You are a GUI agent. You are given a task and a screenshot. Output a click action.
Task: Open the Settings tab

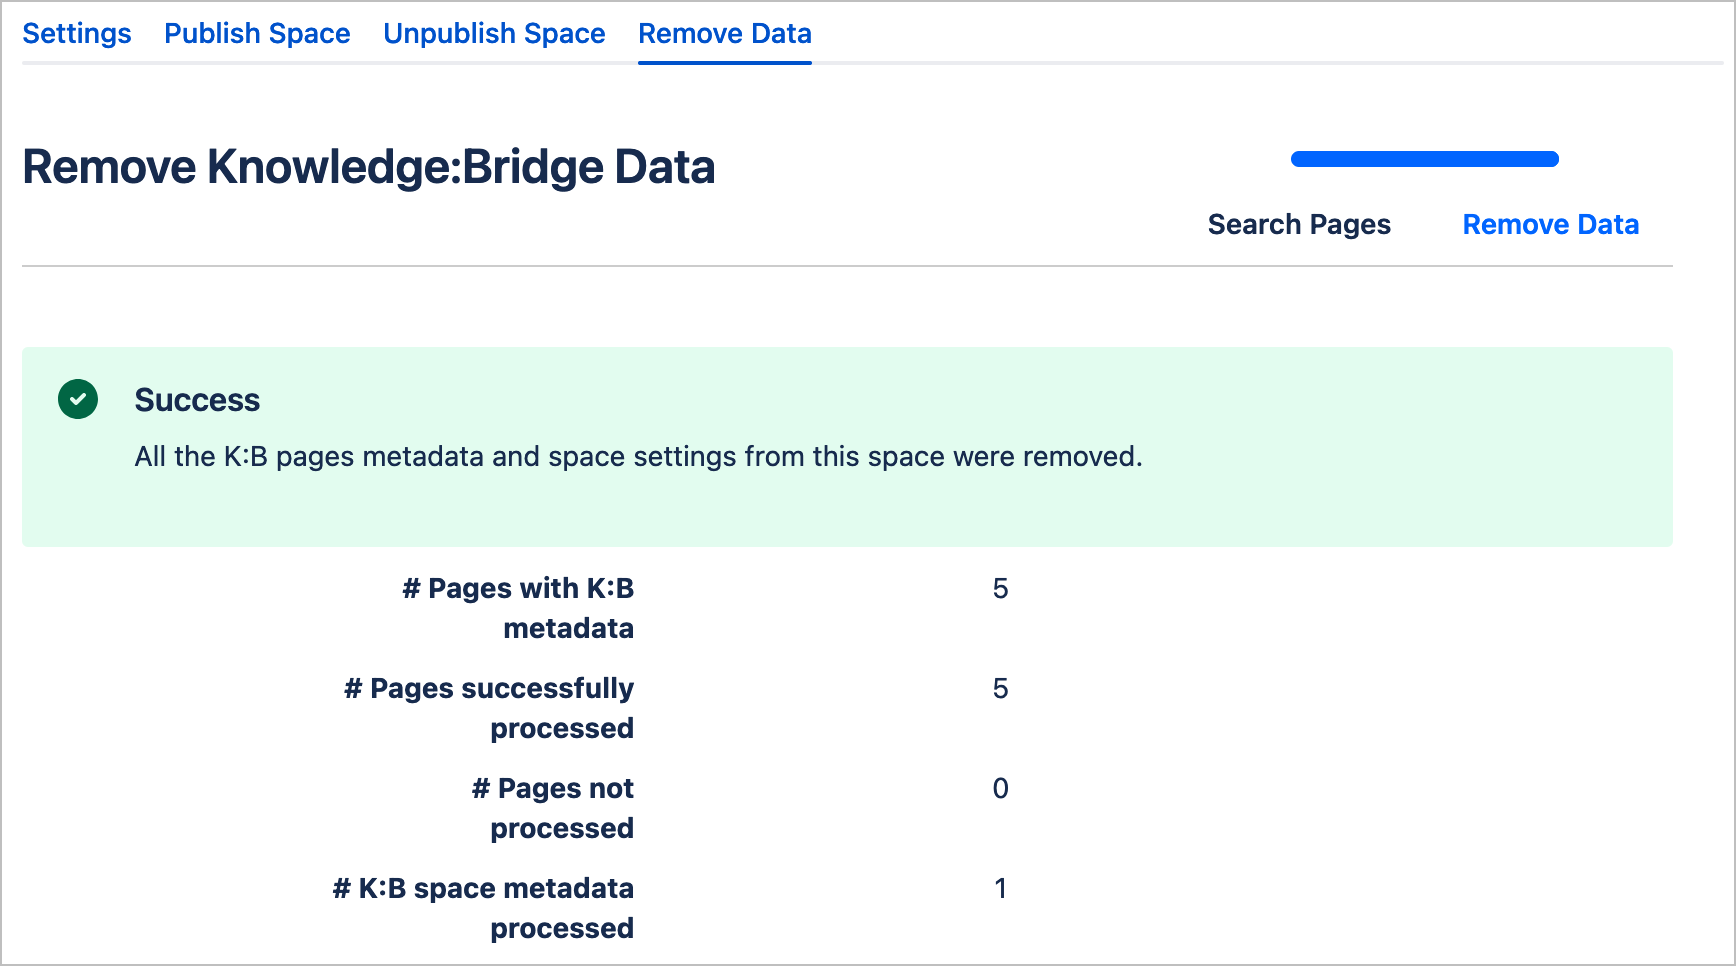pyautogui.click(x=77, y=34)
